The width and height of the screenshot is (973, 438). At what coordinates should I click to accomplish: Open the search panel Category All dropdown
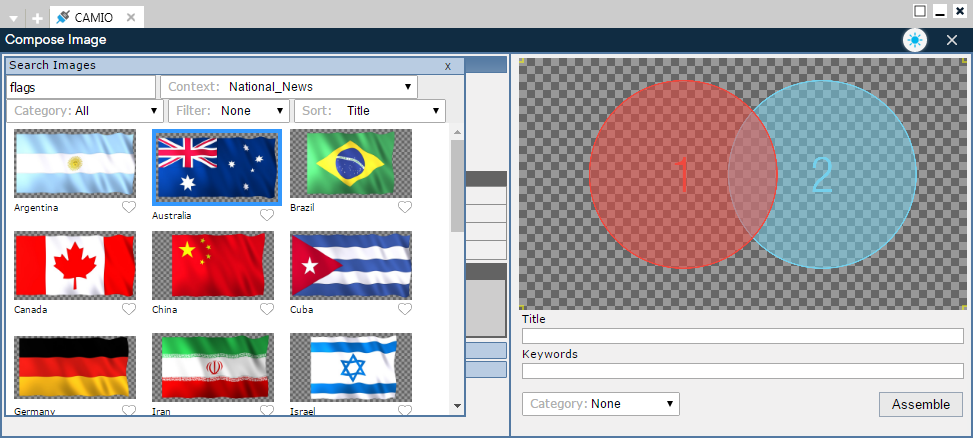[x=85, y=111]
